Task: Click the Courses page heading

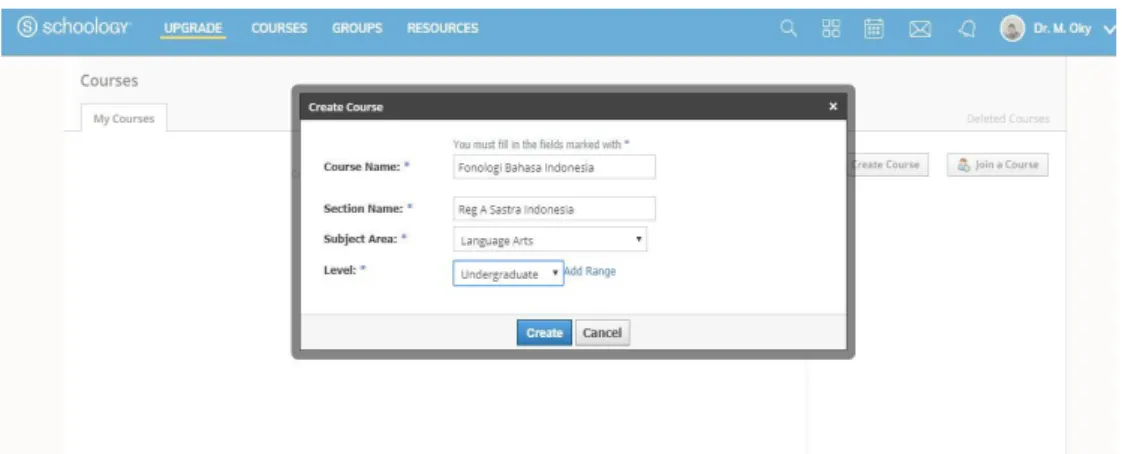Action: coord(109,80)
